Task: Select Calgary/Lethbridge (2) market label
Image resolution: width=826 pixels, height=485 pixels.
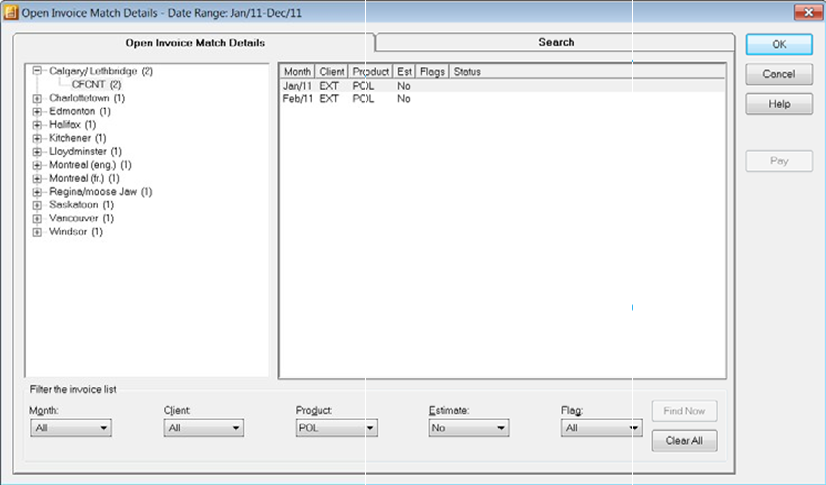Action: tap(101, 71)
